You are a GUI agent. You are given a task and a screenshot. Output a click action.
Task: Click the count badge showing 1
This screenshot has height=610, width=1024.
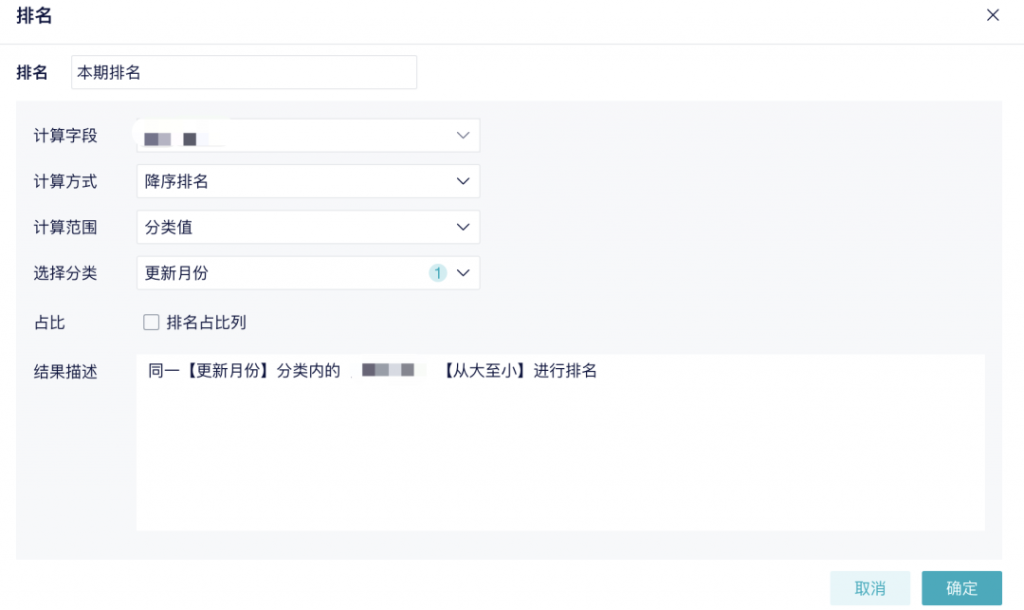(437, 273)
